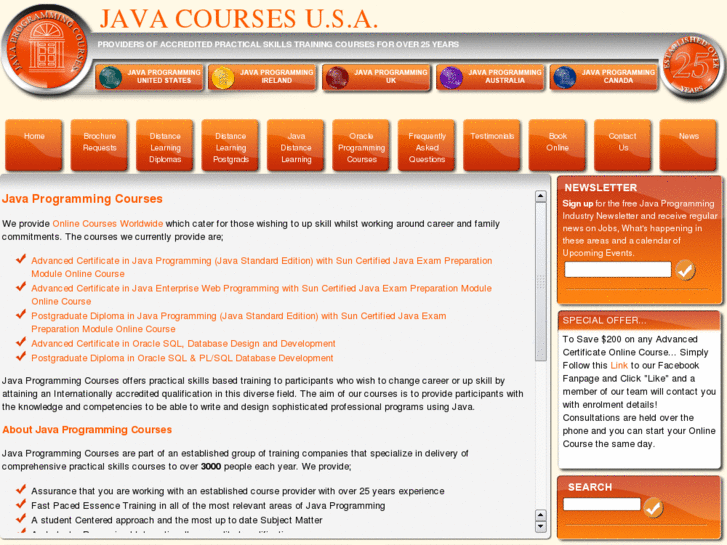Screen dimensions: 727x545
Task: Click the Java Programming Courses heading
Action: tap(82, 199)
